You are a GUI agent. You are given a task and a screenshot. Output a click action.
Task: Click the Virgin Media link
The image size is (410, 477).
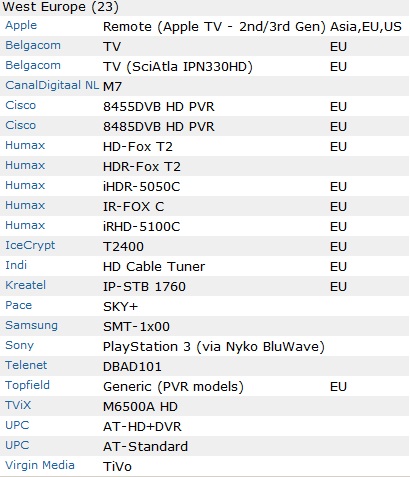[40, 466]
